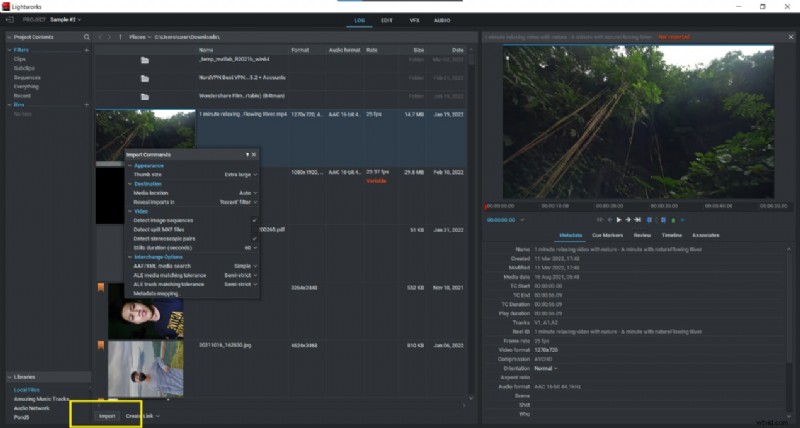800x428 pixels.
Task: Click the green insert icon in viewer
Action: [673, 220]
